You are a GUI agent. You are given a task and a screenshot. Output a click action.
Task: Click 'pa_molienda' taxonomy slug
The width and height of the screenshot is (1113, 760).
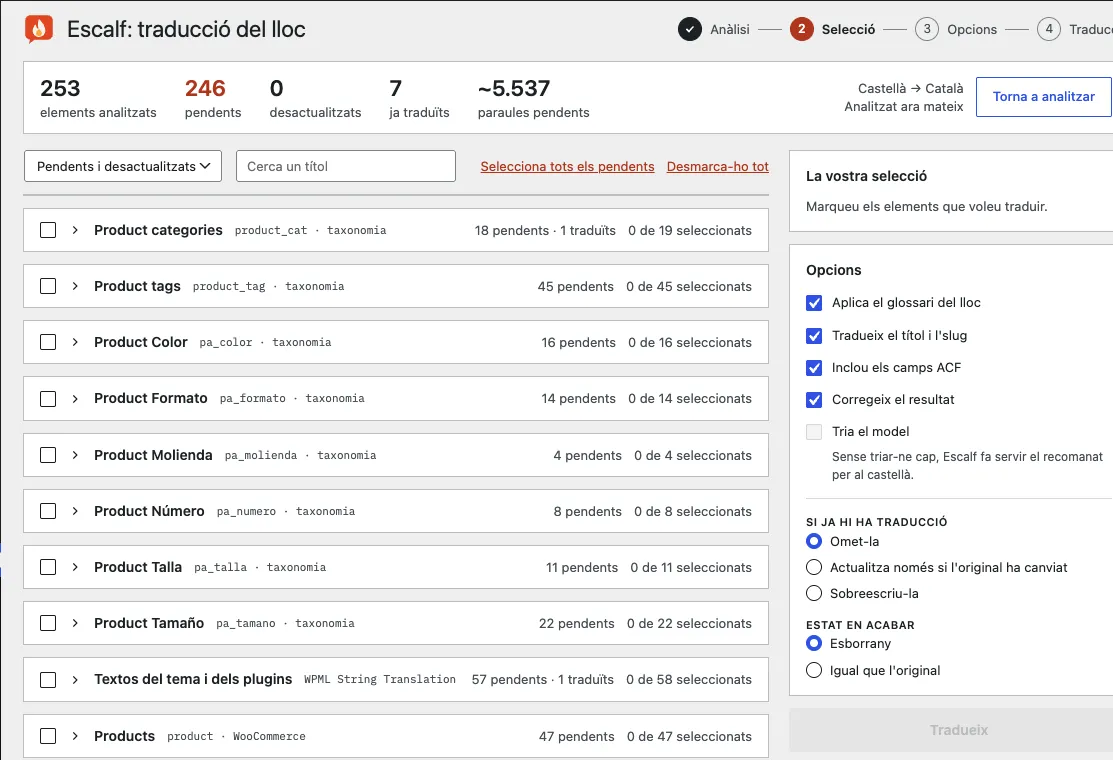[x=261, y=456]
